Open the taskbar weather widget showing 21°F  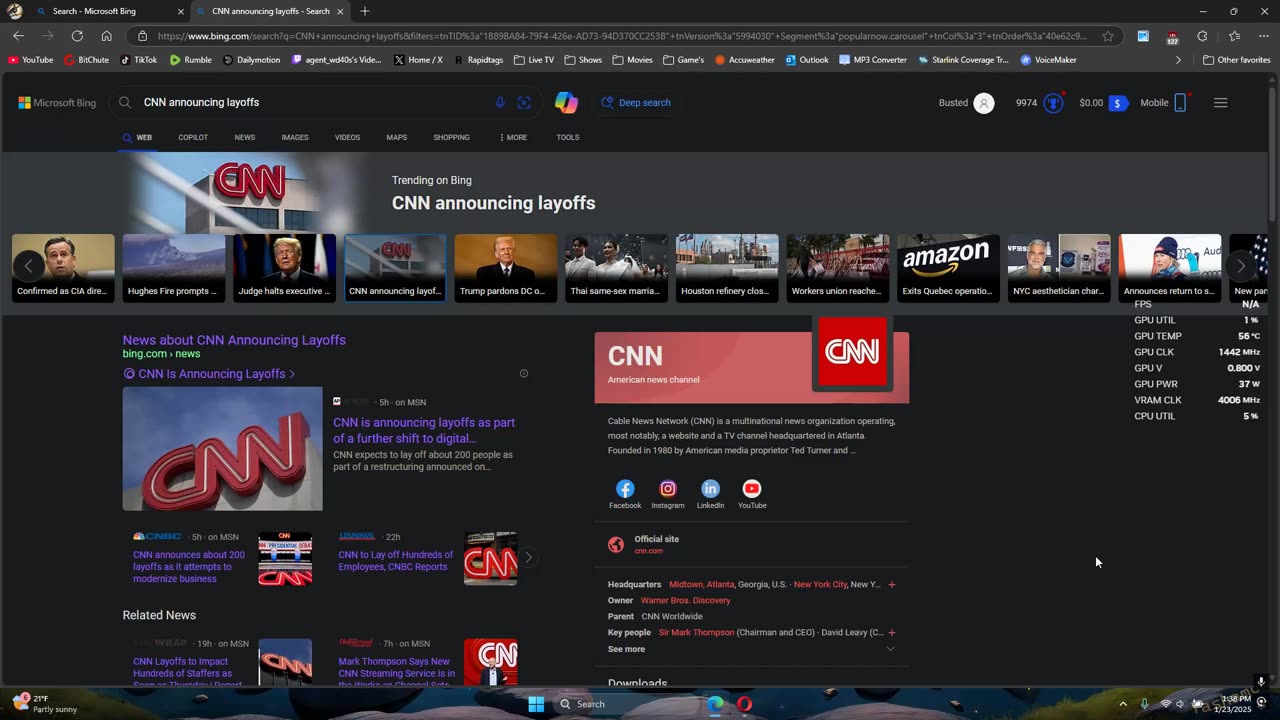coord(44,704)
